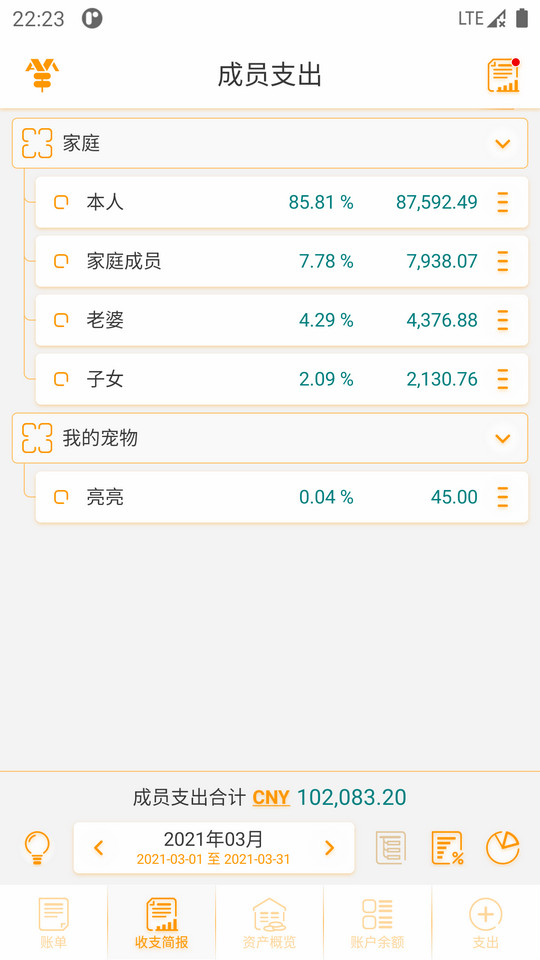Go to previous month arrow
The height and width of the screenshot is (960, 540).
tap(98, 848)
